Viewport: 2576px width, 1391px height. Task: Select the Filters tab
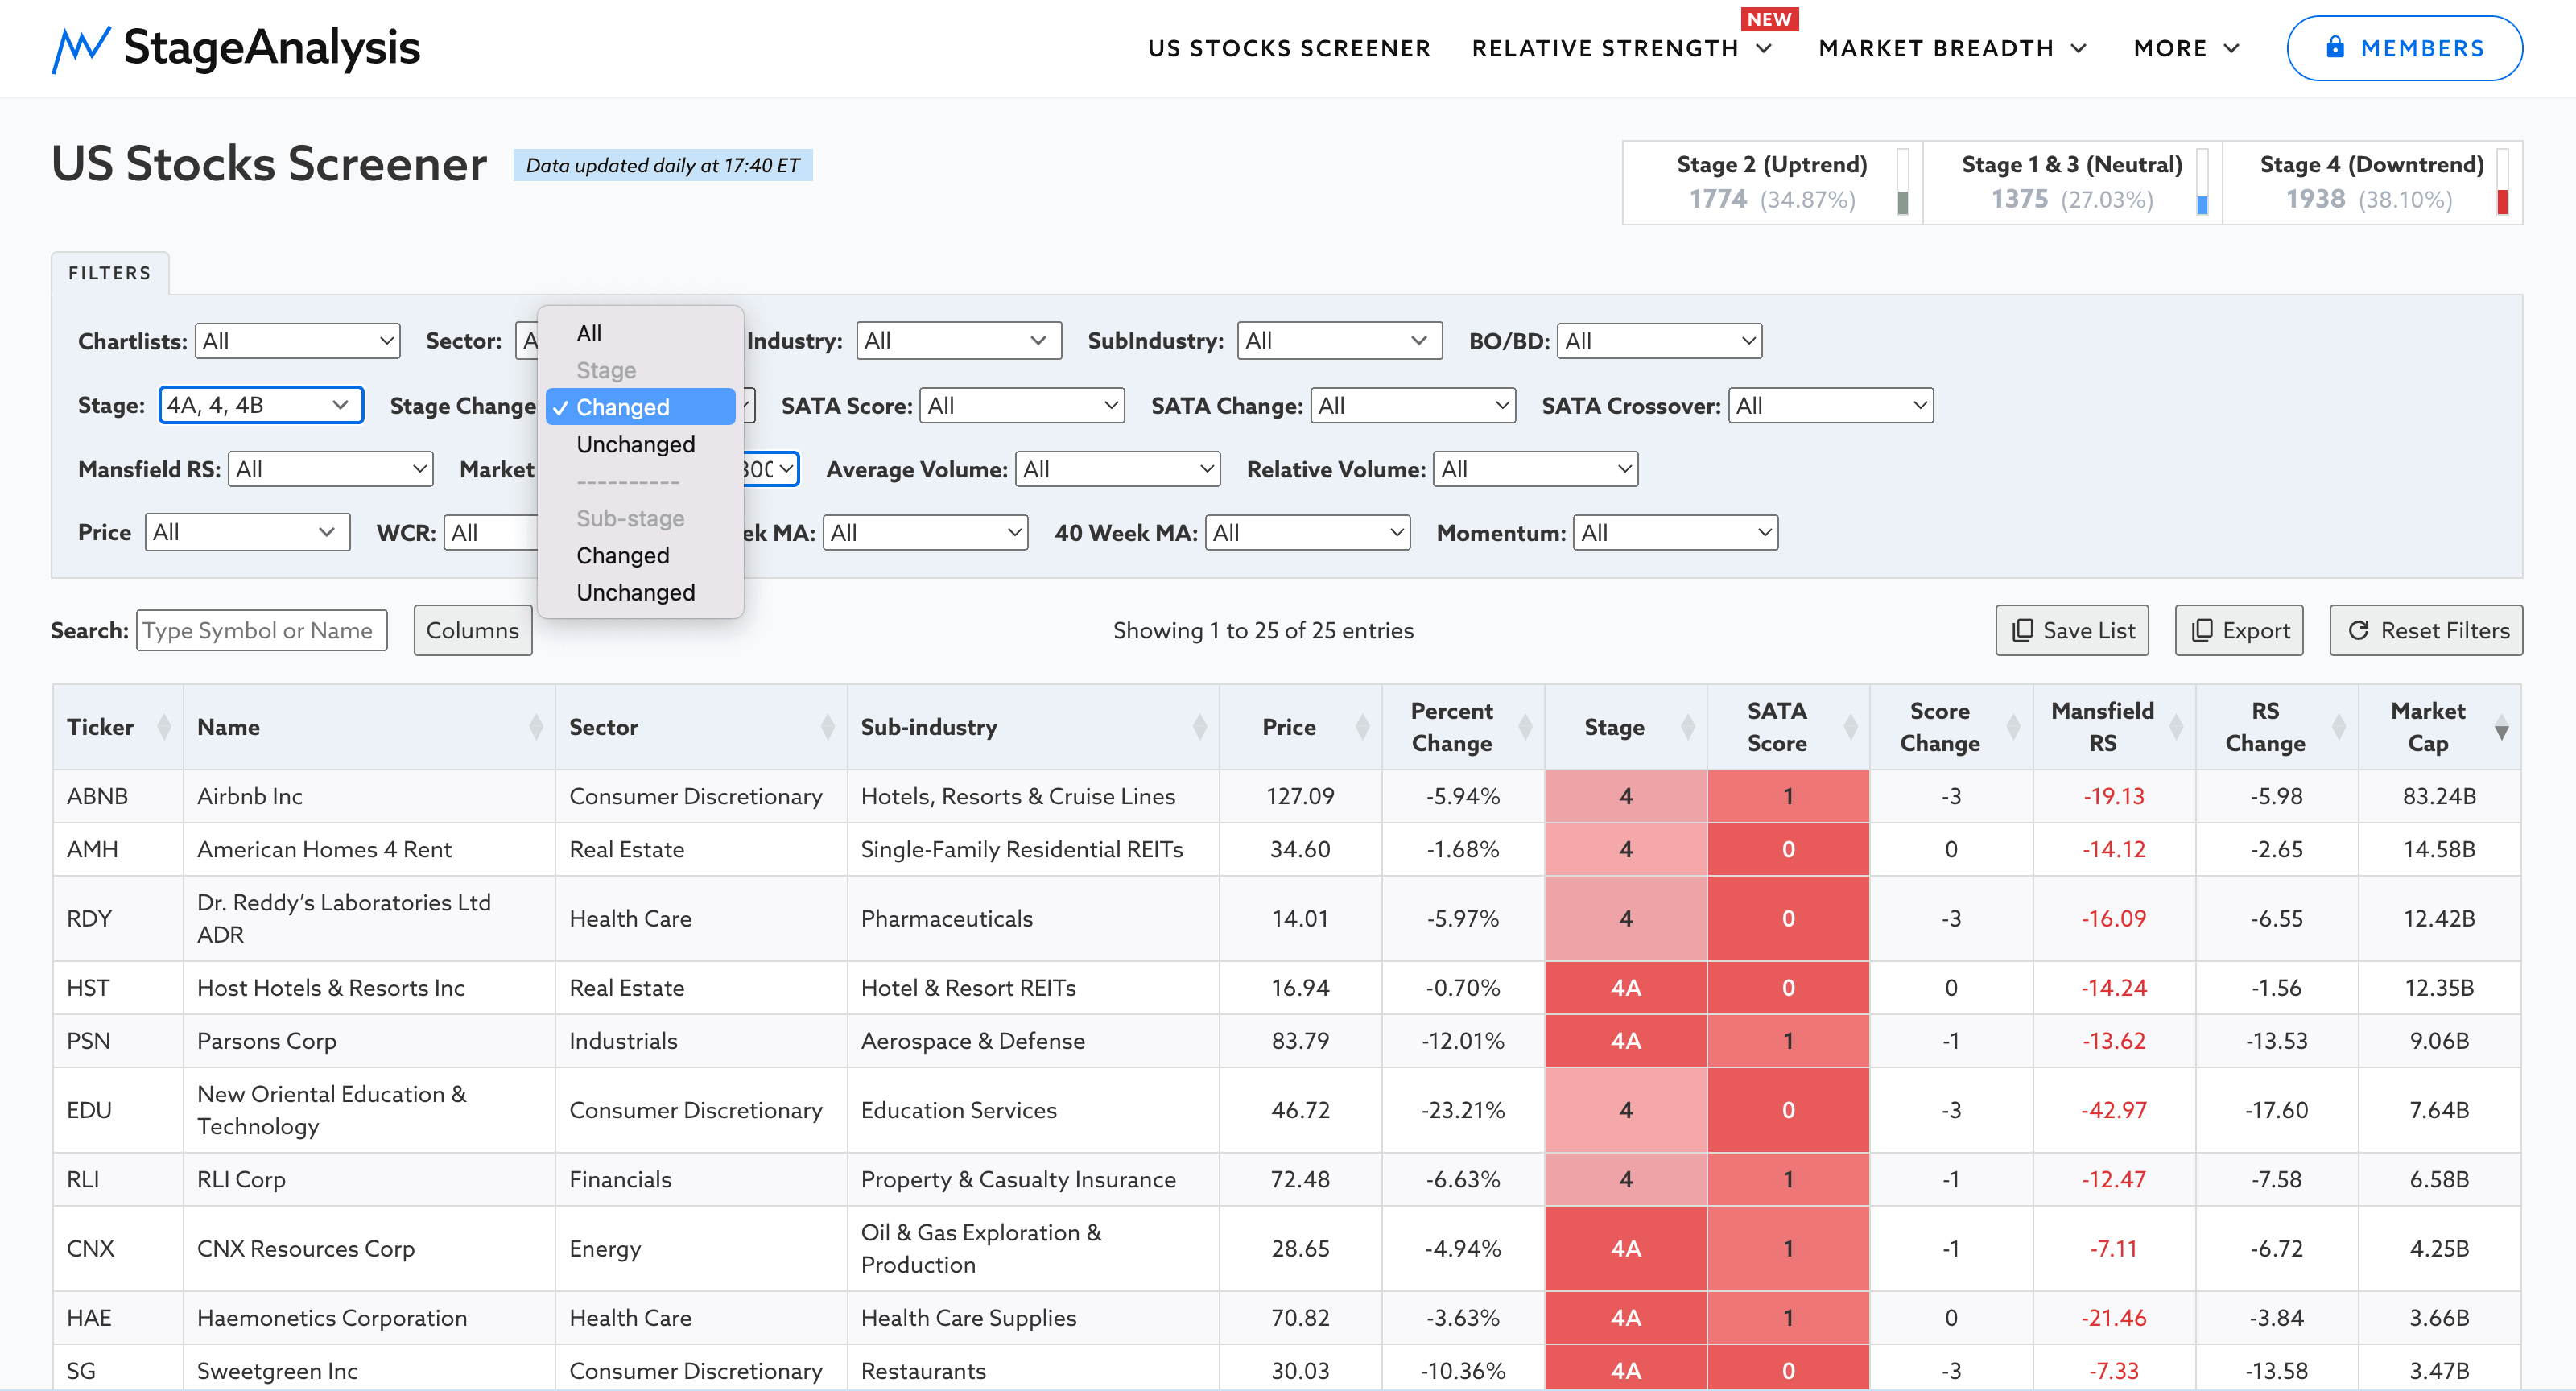(110, 273)
